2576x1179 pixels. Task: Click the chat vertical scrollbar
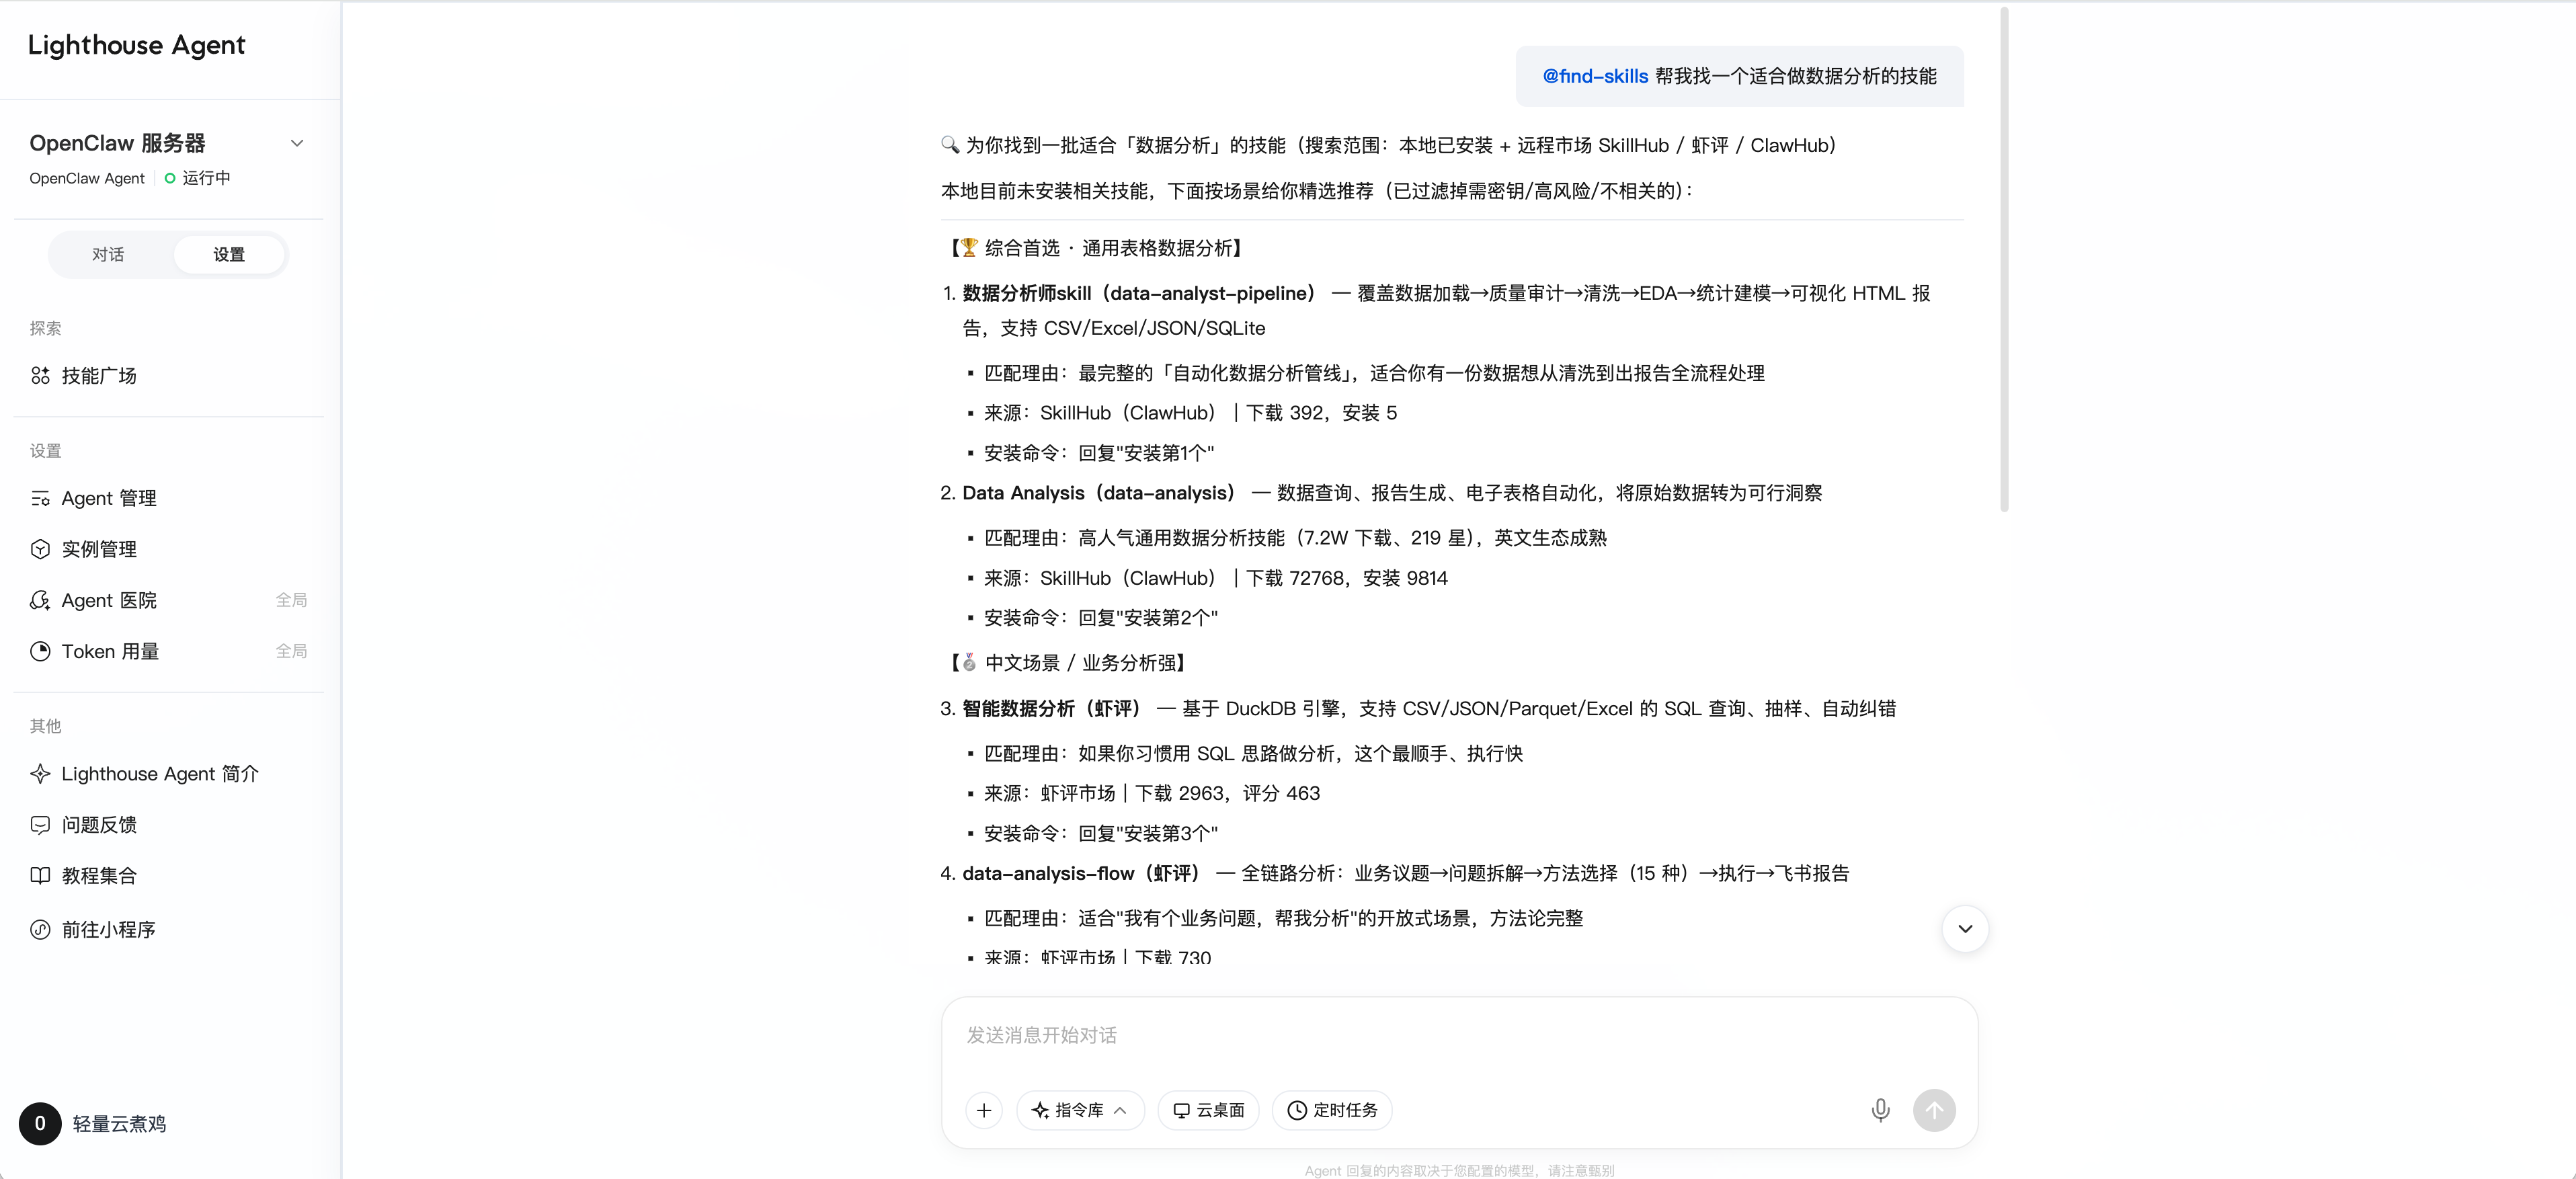(x=2004, y=260)
